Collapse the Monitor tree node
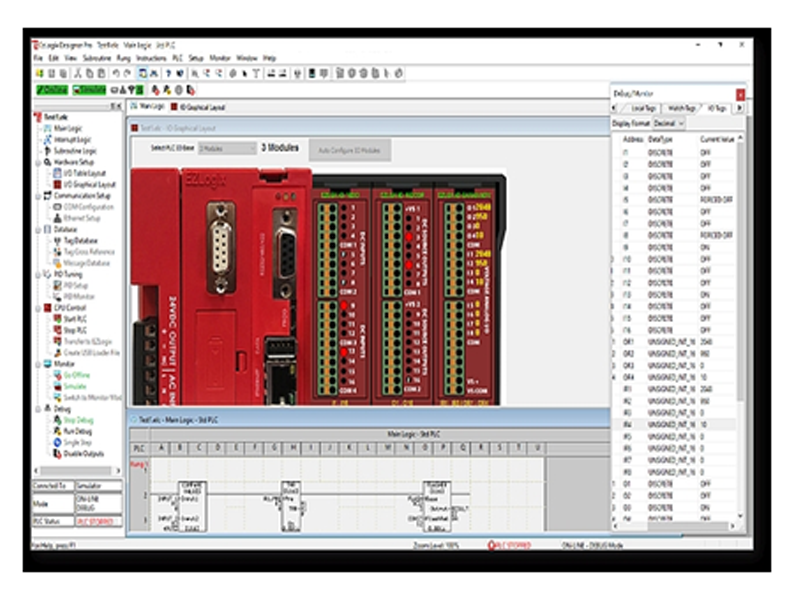The image size is (793, 600). click(38, 364)
